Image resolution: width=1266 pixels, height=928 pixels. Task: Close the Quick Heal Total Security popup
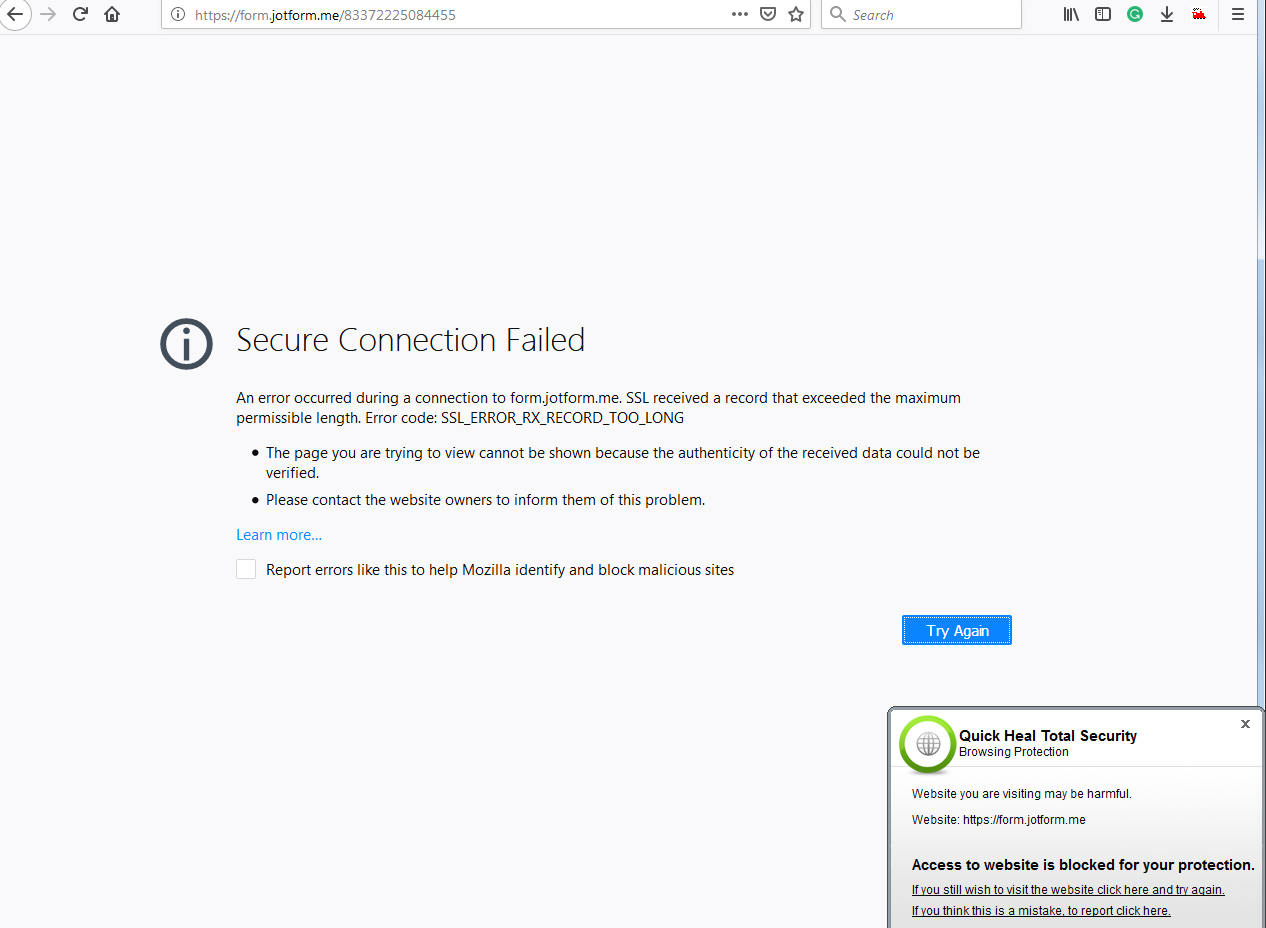tap(1245, 724)
